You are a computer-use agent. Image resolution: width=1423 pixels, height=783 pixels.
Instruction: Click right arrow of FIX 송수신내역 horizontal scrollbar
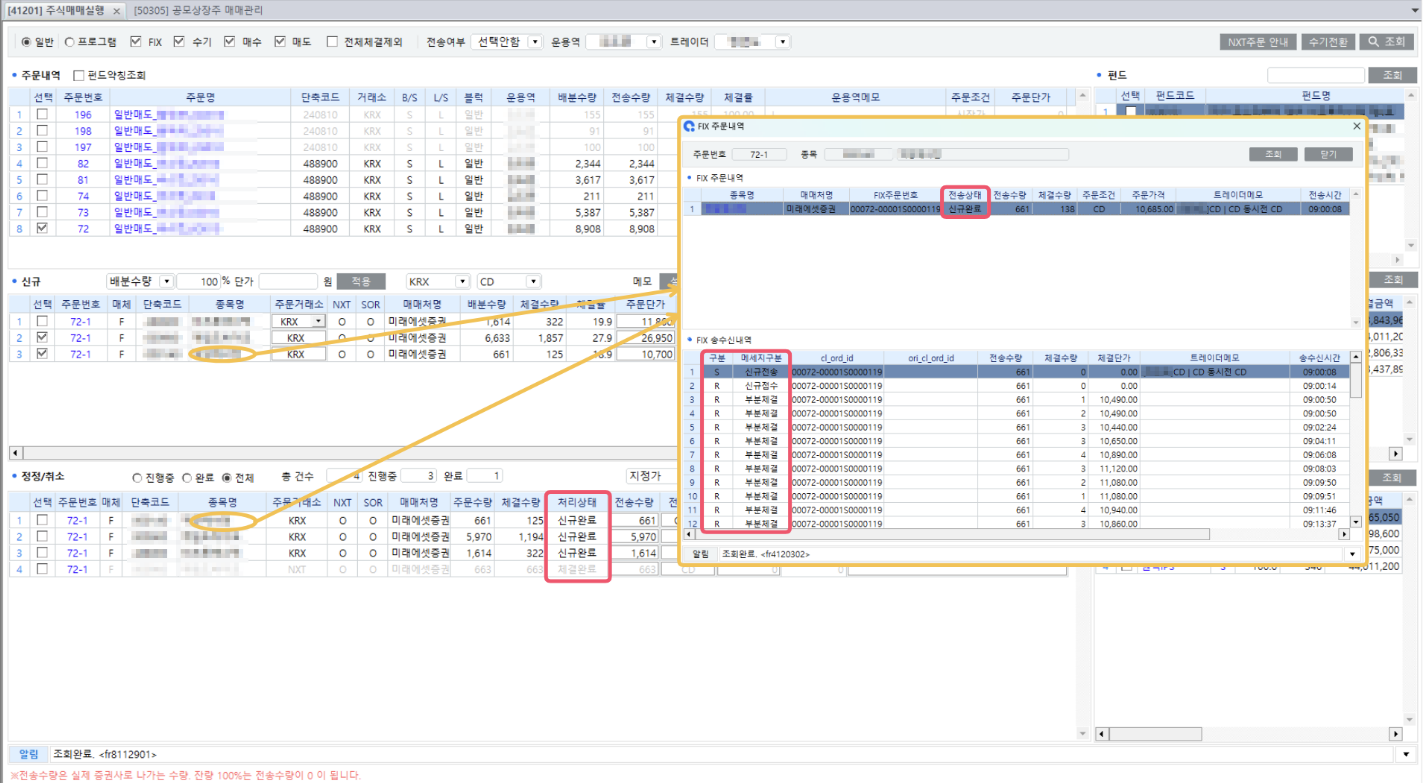click(1345, 534)
